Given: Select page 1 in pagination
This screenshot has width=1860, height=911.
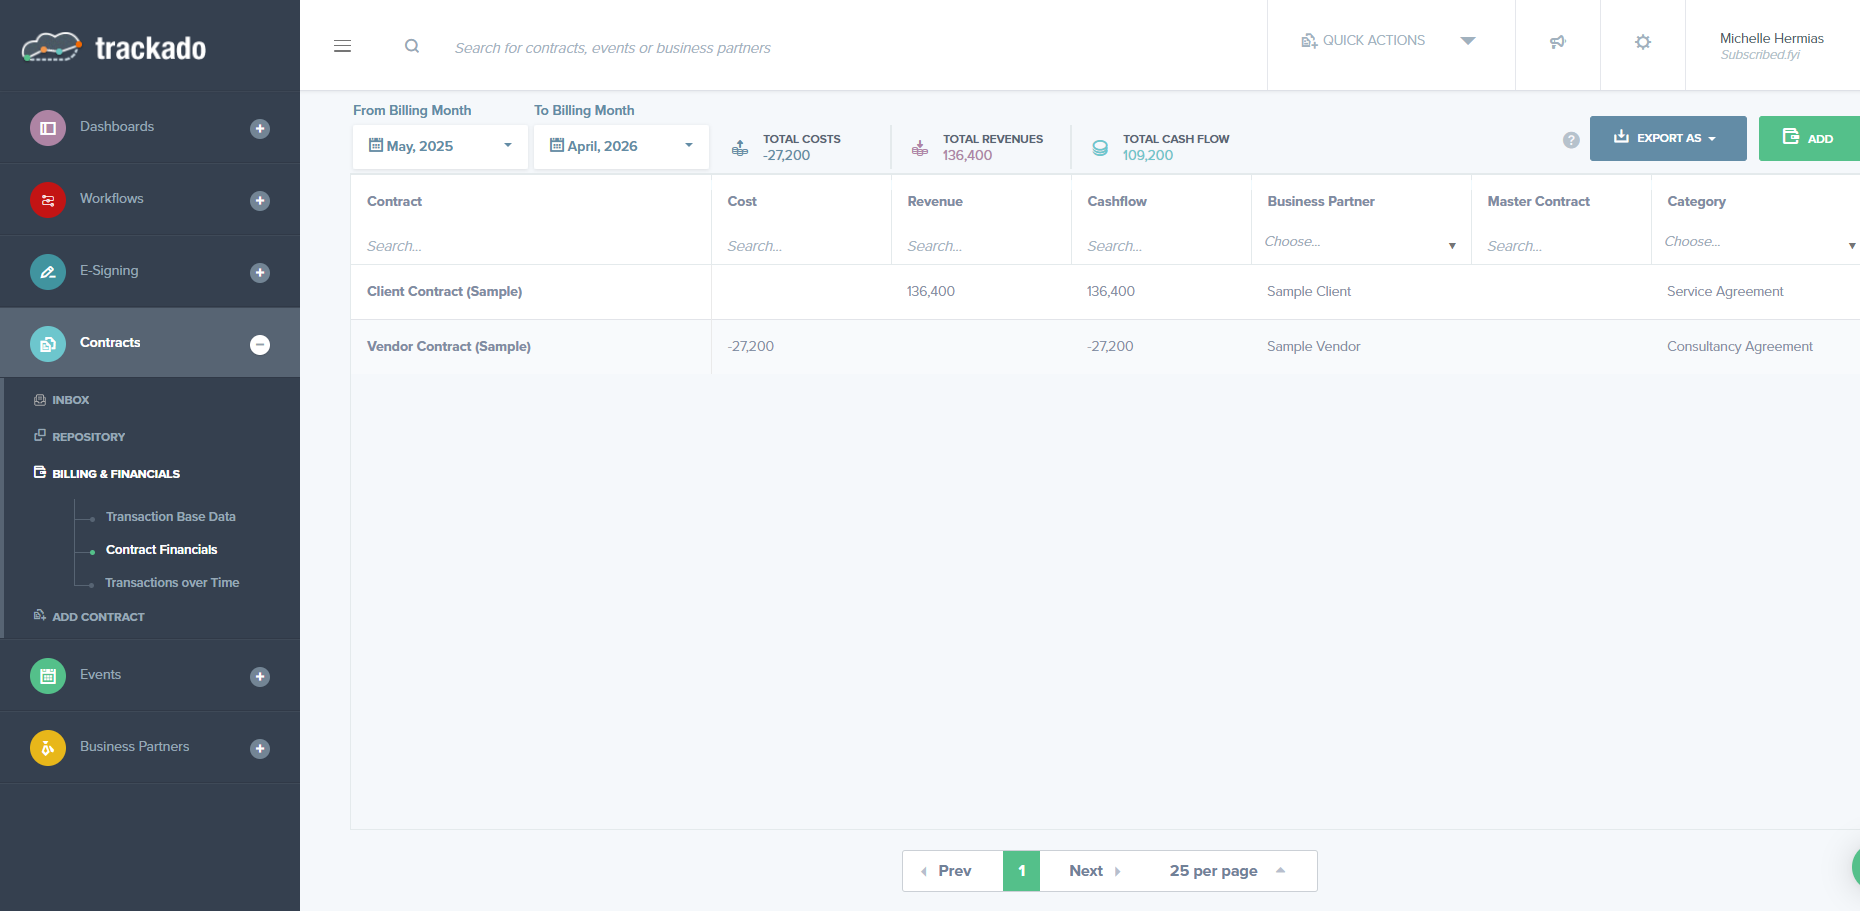Looking at the screenshot, I should (1022, 871).
